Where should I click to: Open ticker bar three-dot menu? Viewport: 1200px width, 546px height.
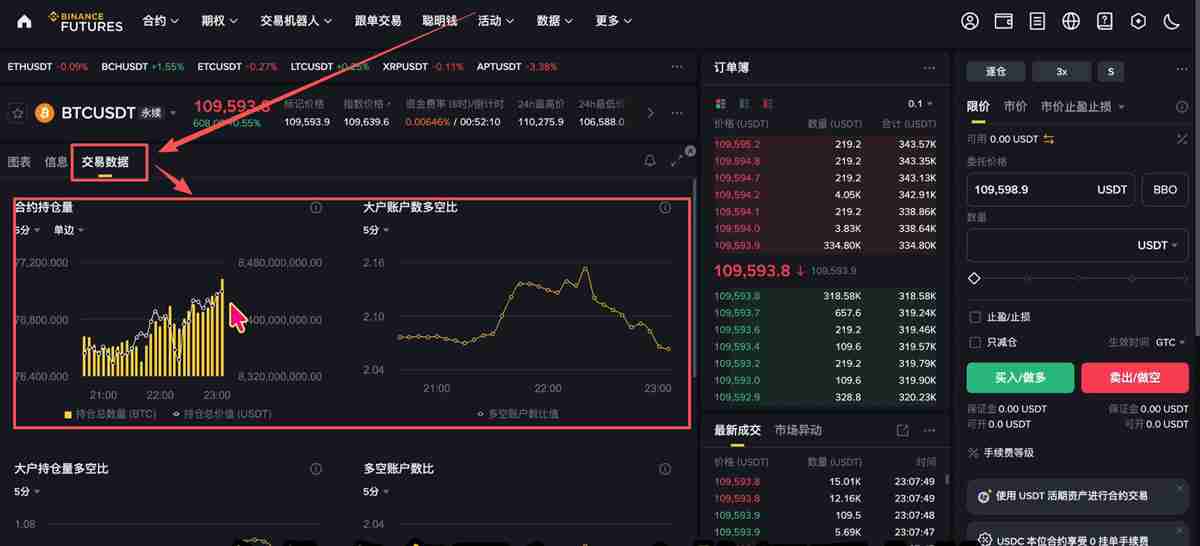pyautogui.click(x=677, y=67)
